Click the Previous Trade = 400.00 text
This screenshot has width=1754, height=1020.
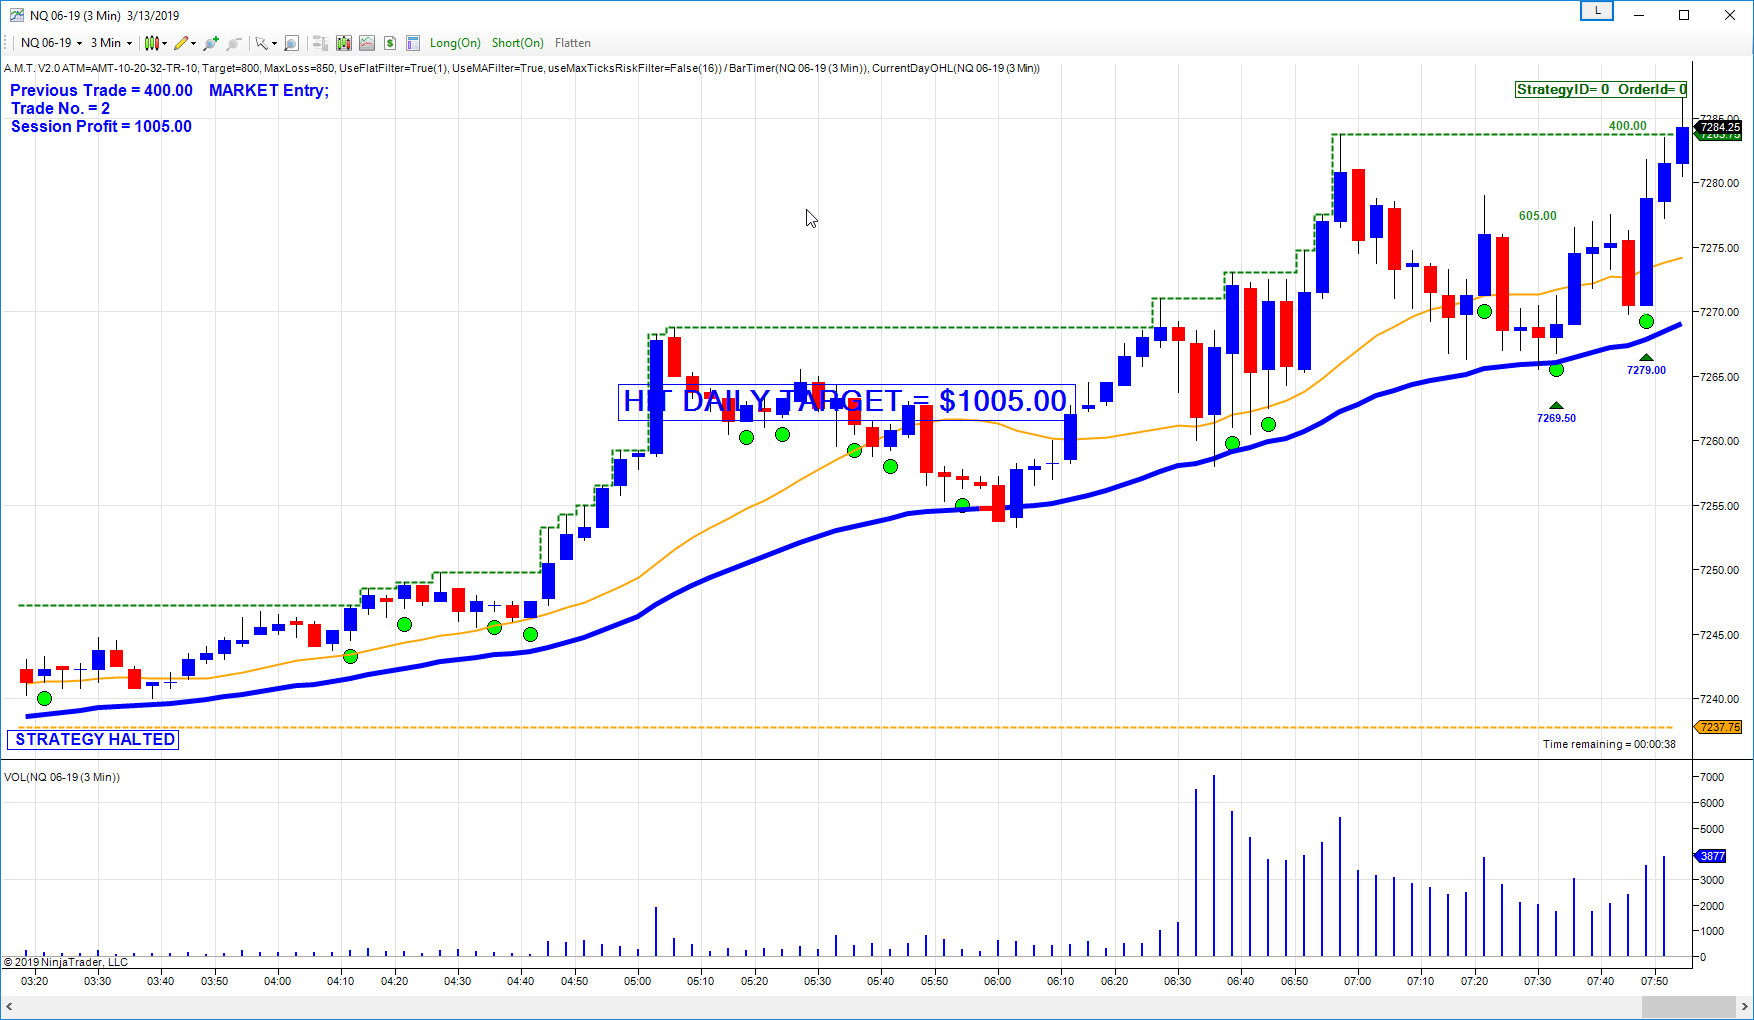pyautogui.click(x=101, y=91)
